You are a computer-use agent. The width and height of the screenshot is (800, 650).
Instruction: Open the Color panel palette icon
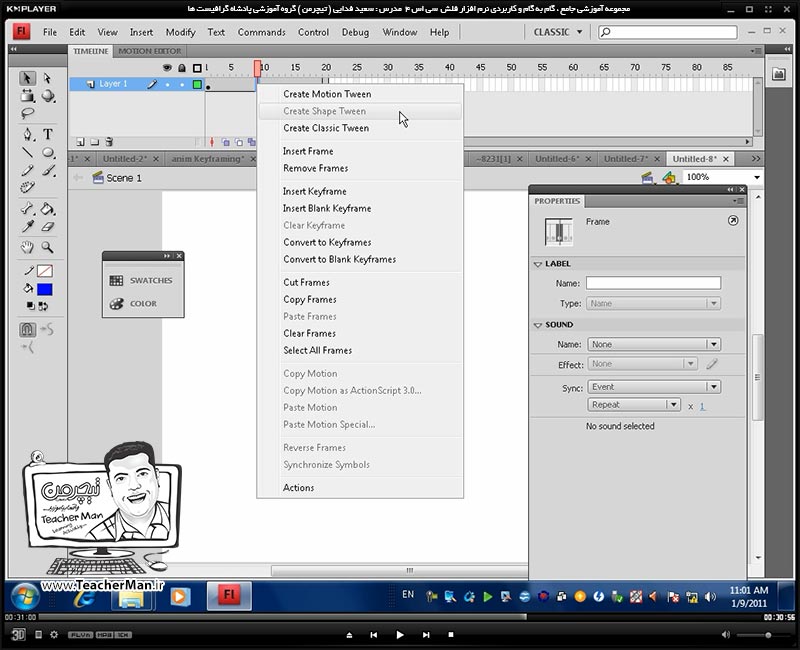click(x=116, y=304)
